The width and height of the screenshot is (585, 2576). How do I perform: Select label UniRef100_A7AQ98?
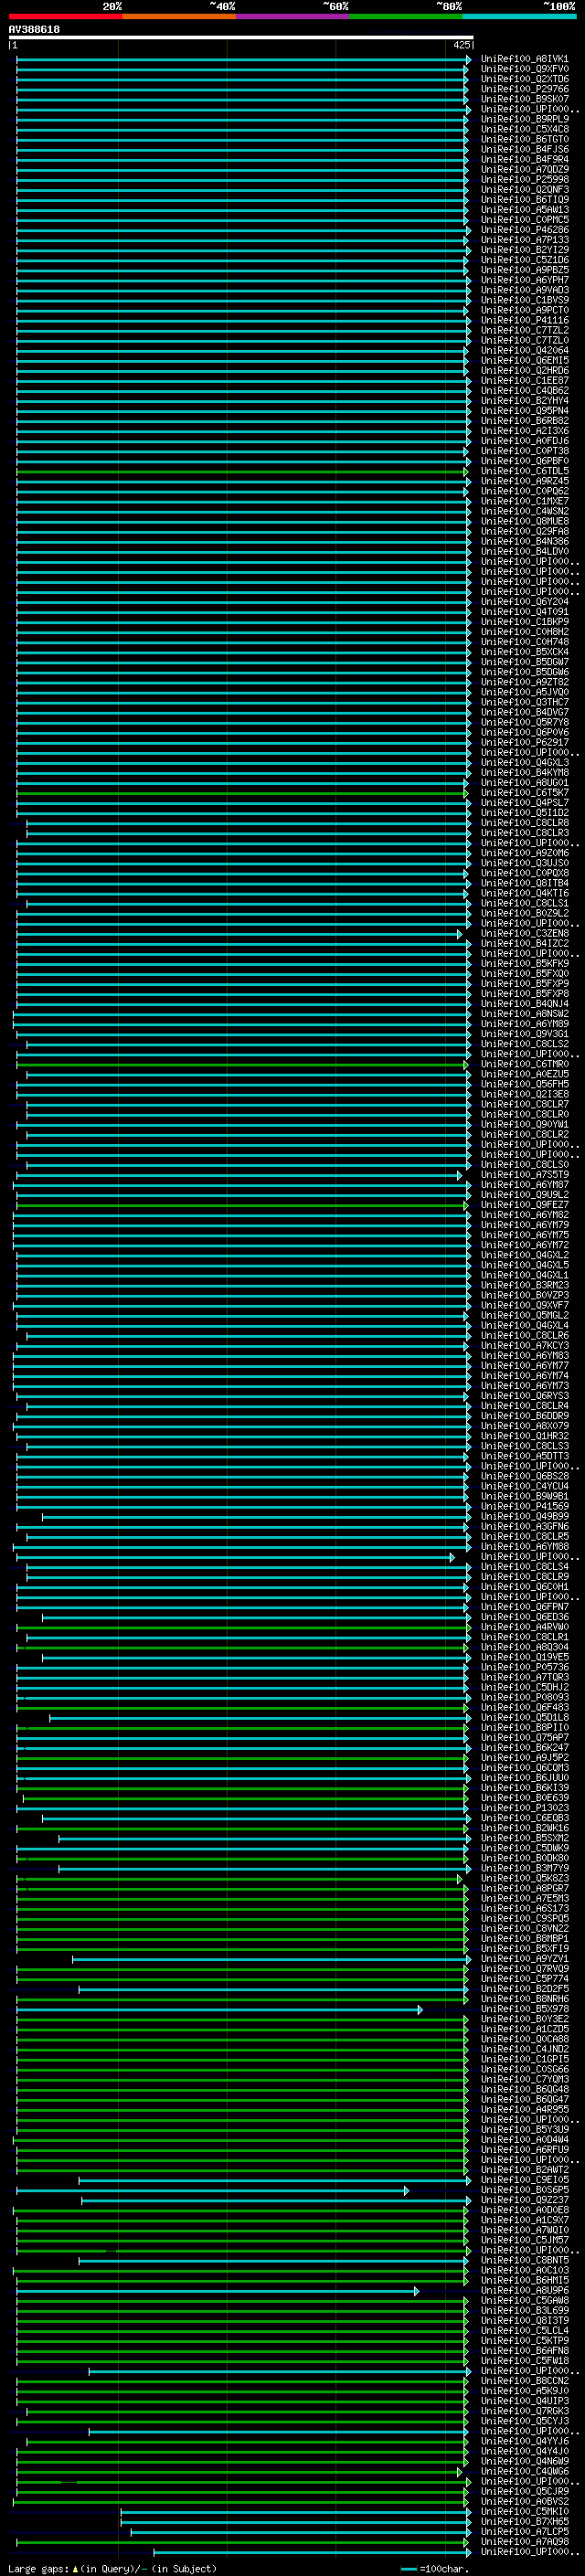525,2541
